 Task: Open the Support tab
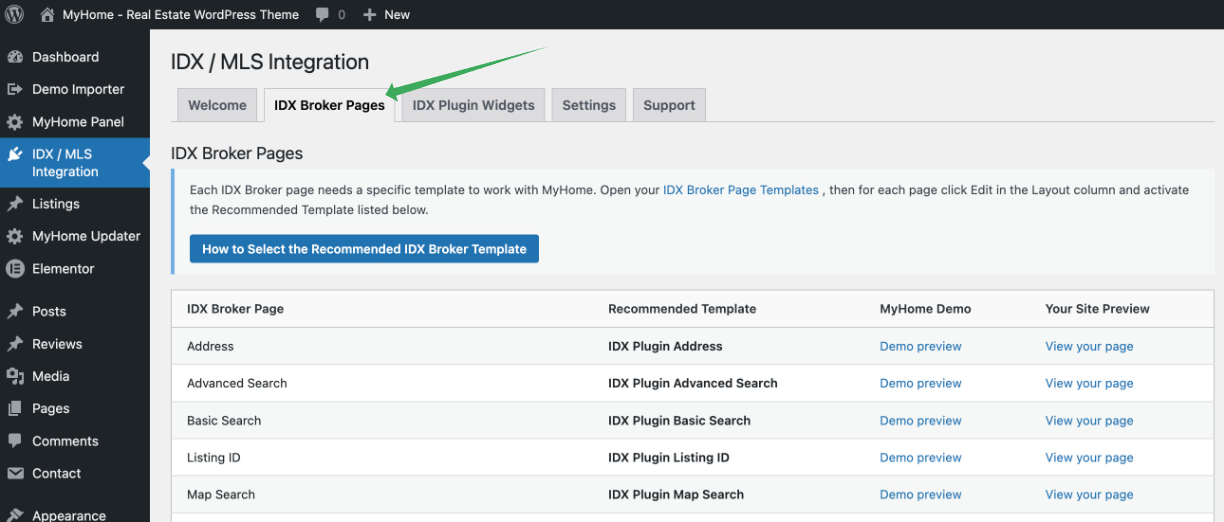click(x=669, y=105)
